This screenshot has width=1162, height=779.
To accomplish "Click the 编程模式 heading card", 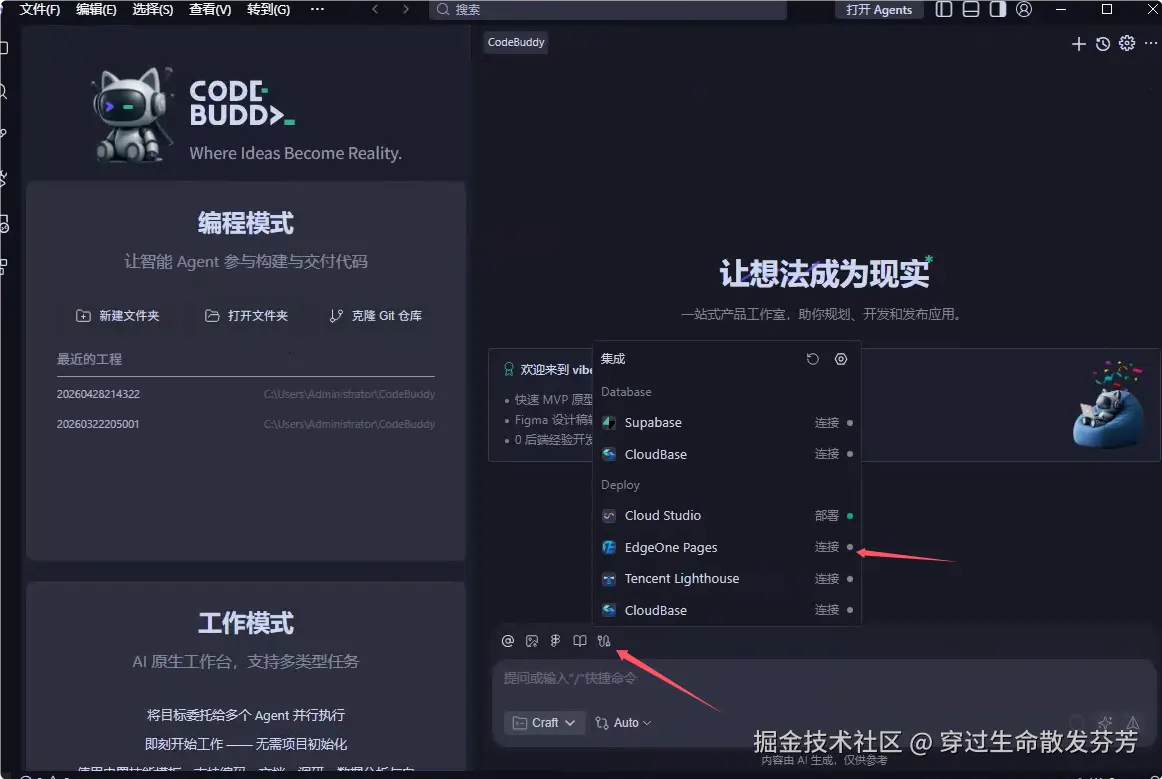I will pyautogui.click(x=246, y=223).
